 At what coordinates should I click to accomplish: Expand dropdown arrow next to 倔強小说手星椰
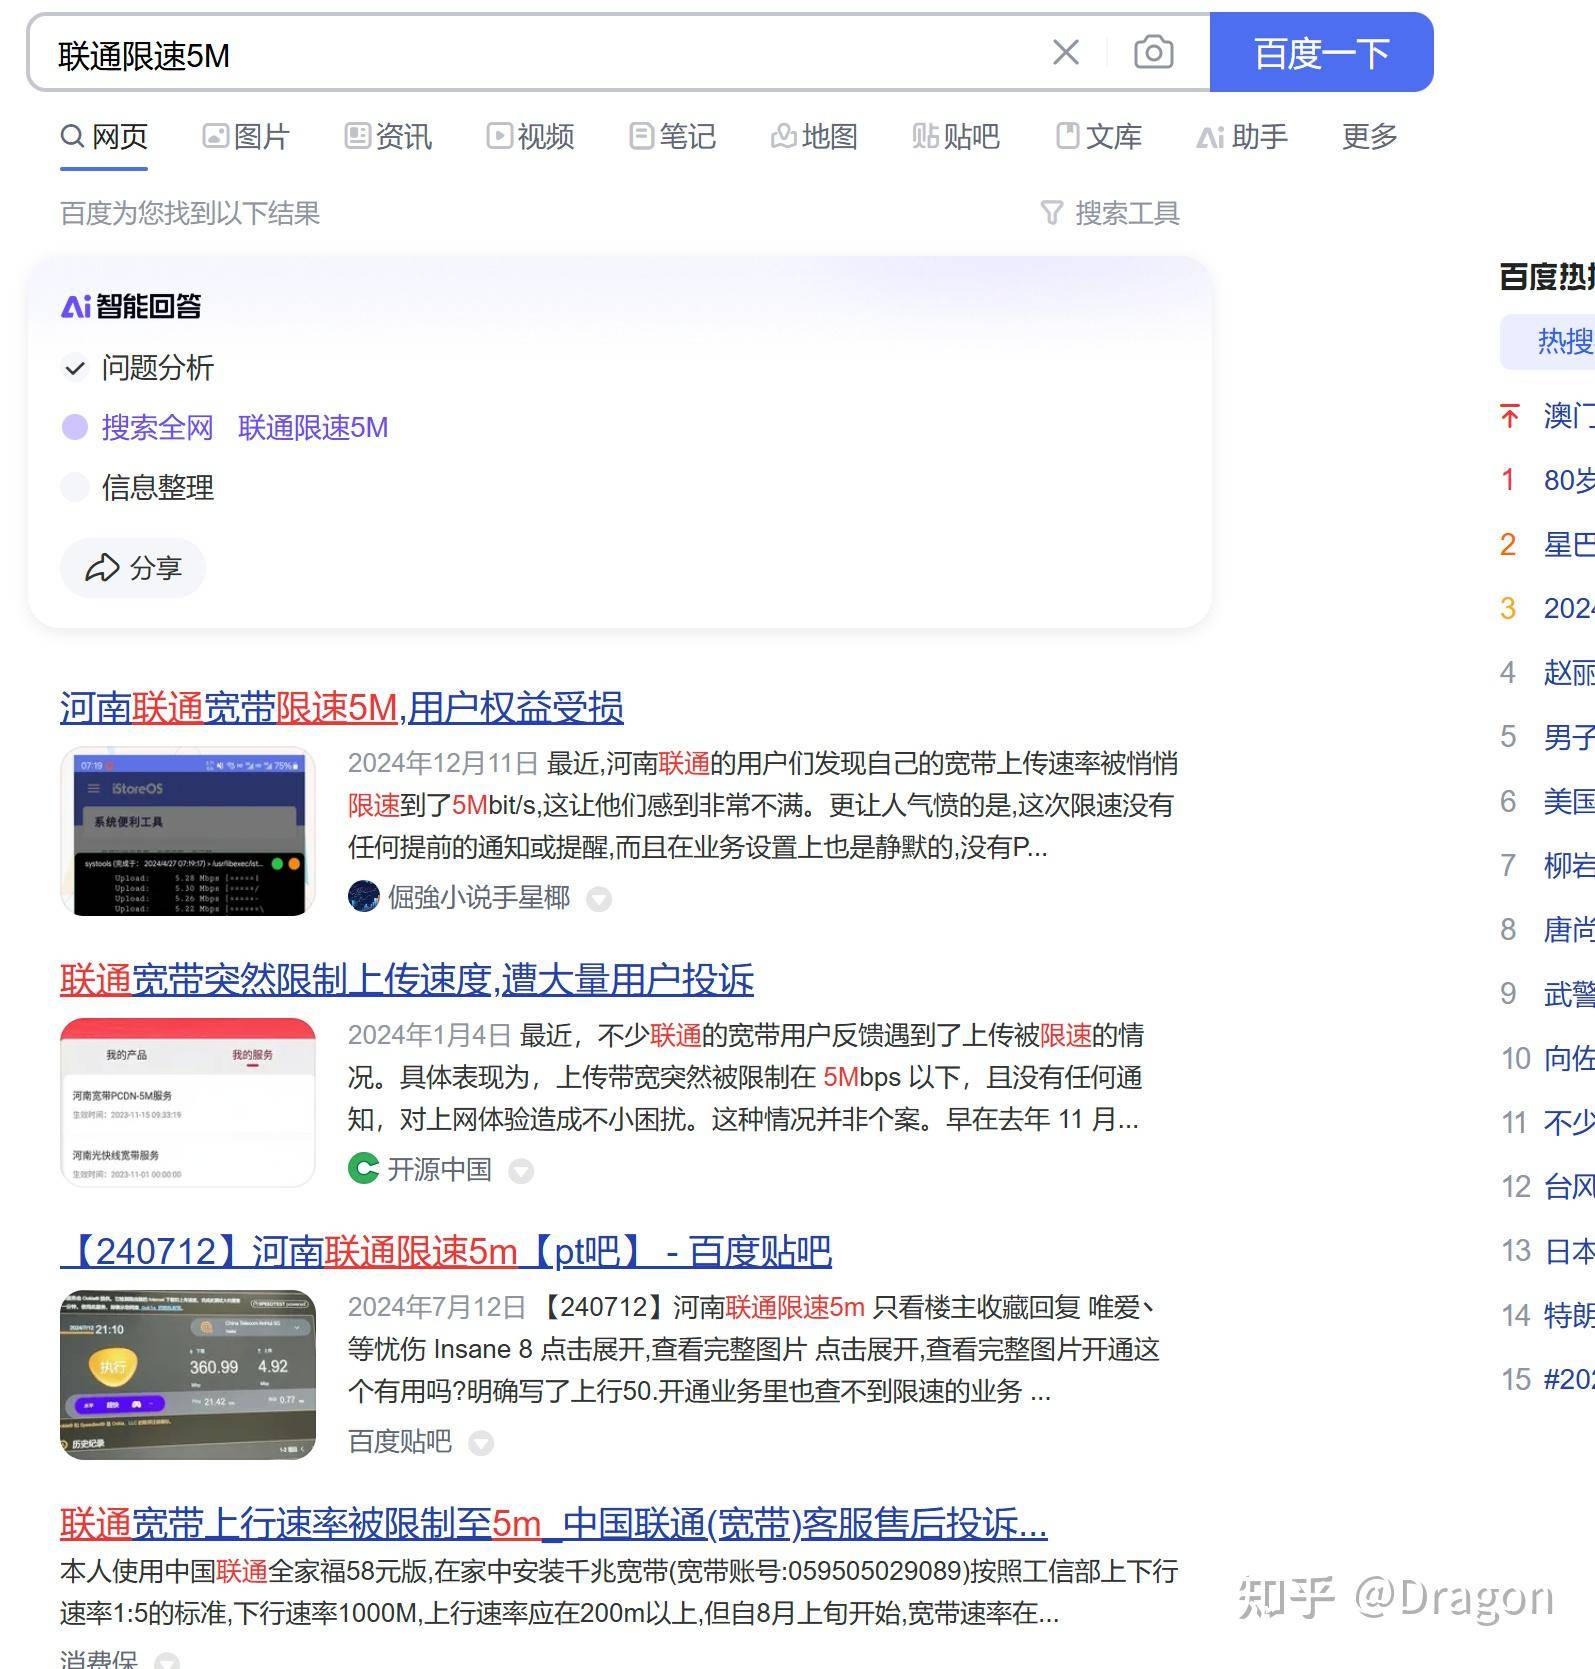(x=599, y=899)
